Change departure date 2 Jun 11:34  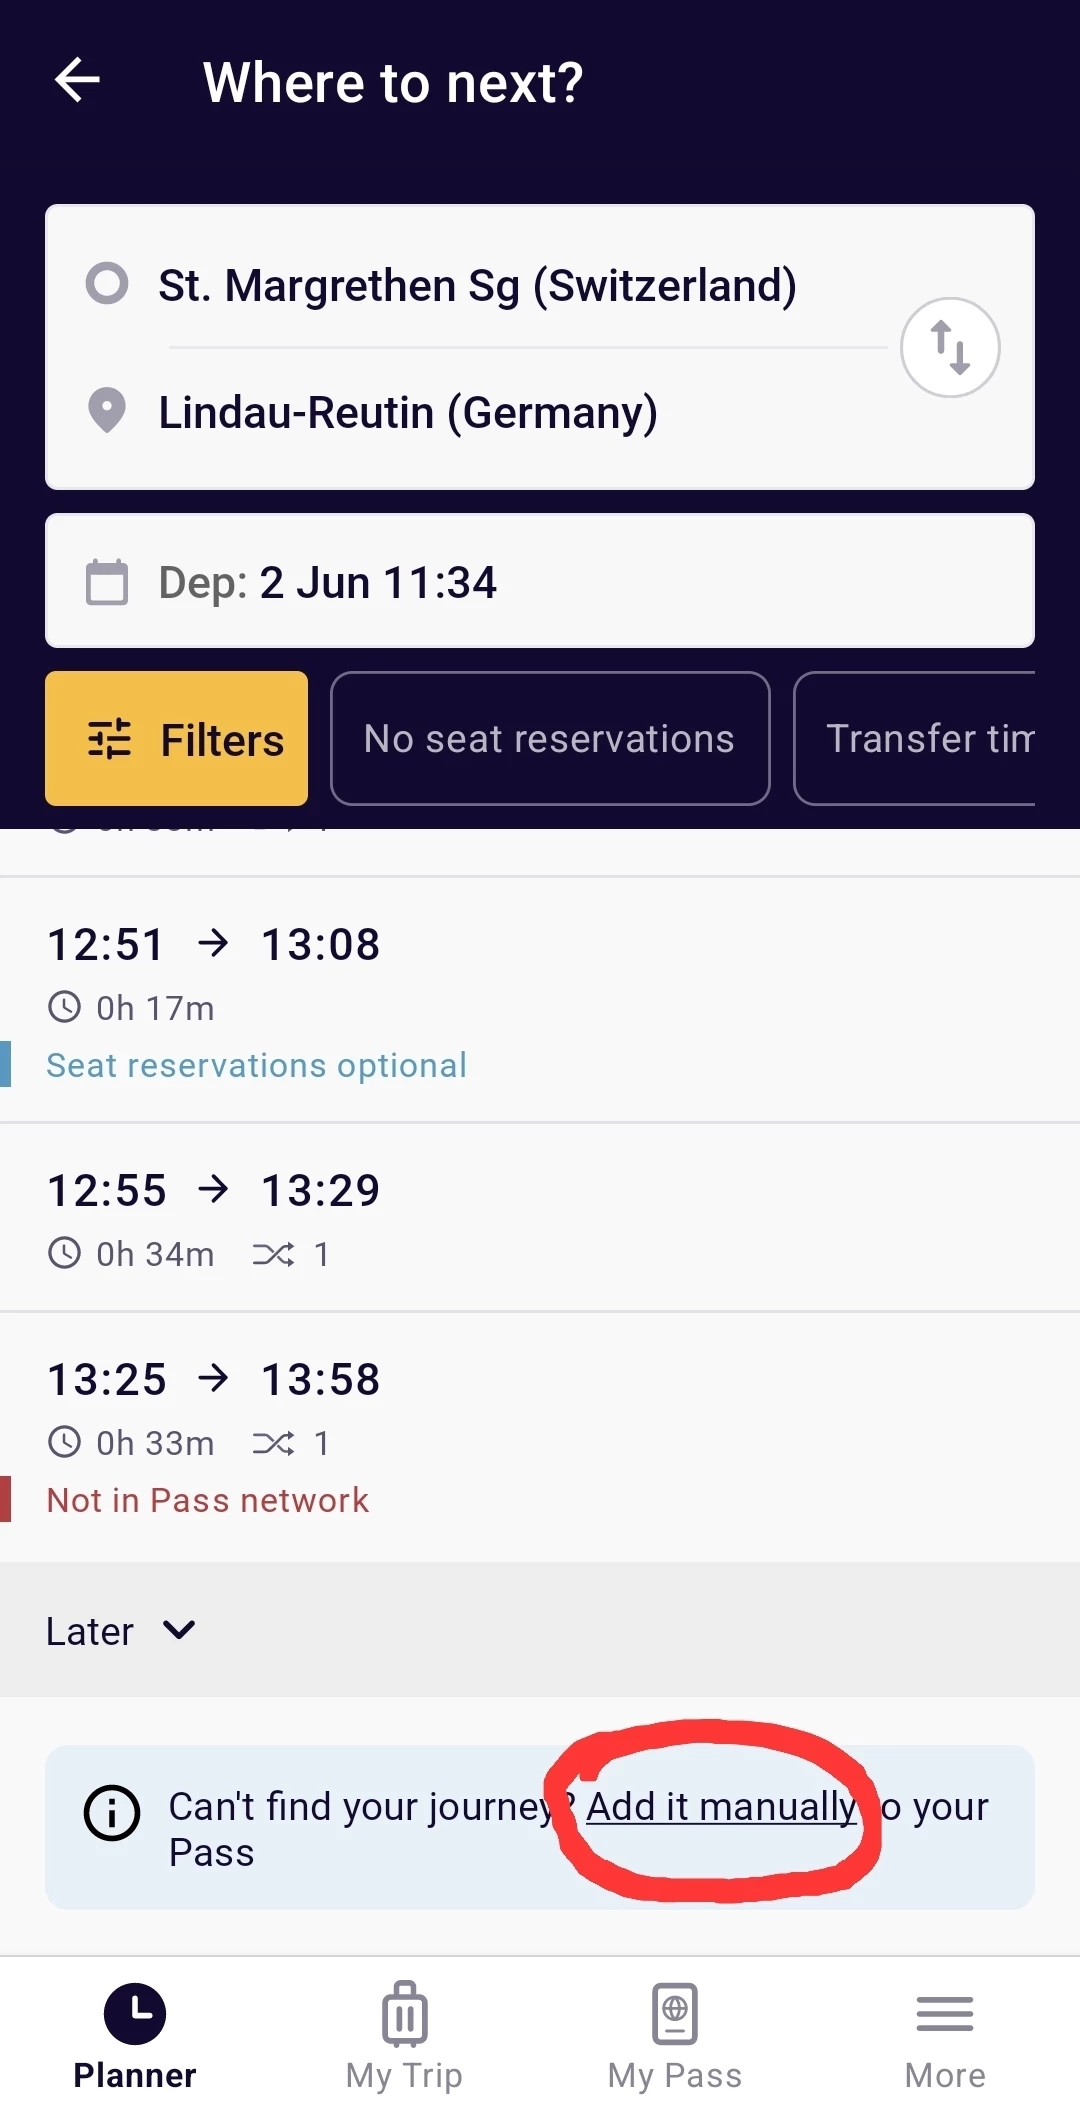tap(378, 582)
